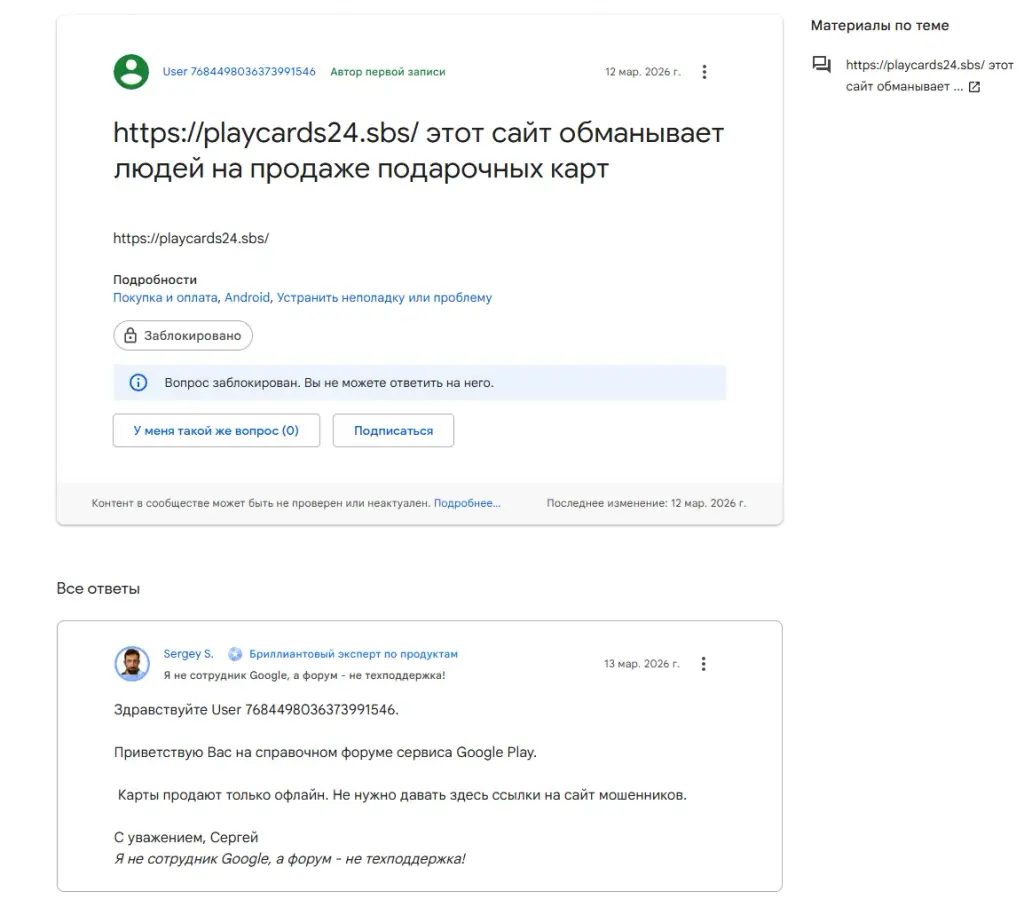Click the related threads chat icon in sidebar
The width and height of the screenshot is (1024, 915).
click(x=822, y=64)
